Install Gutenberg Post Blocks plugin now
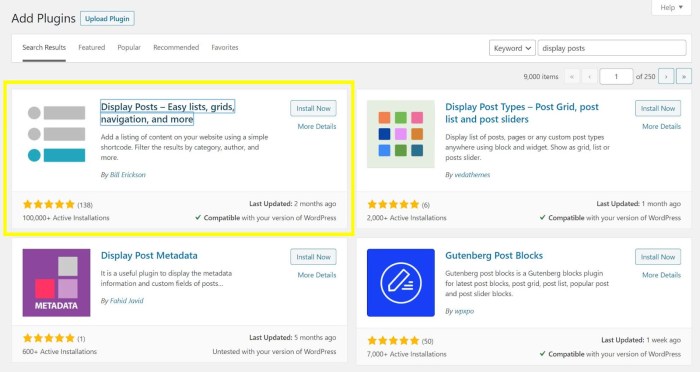 click(658, 257)
